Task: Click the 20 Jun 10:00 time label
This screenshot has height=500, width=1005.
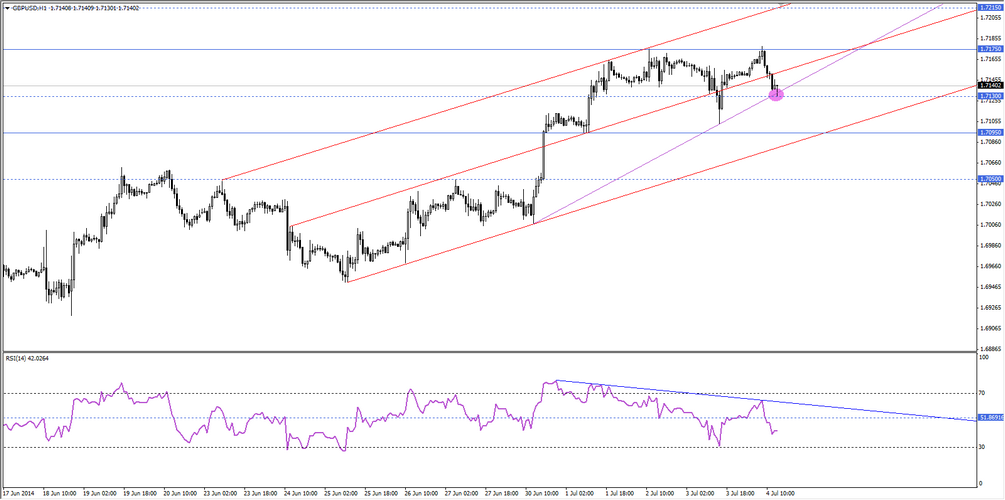Action: pos(178,494)
